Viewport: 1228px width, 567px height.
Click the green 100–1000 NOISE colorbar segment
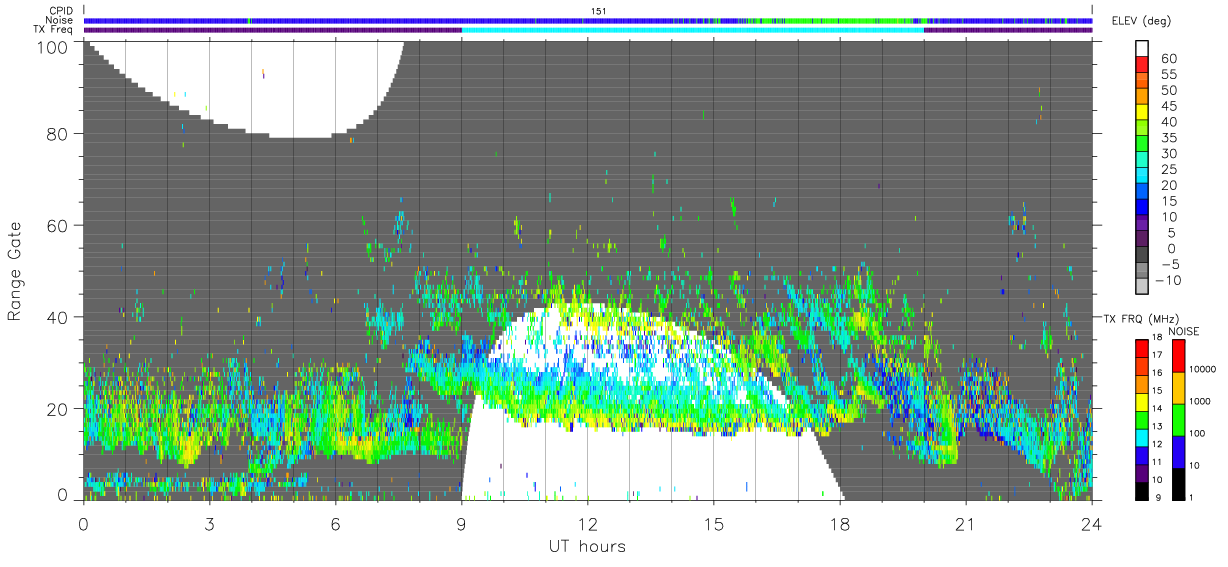(1178, 419)
